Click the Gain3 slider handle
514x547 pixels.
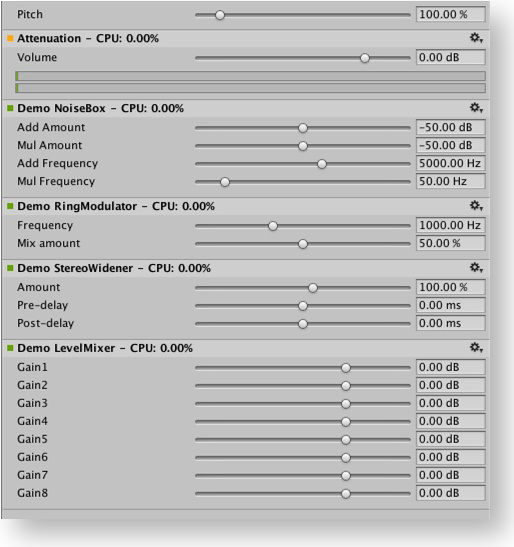346,404
